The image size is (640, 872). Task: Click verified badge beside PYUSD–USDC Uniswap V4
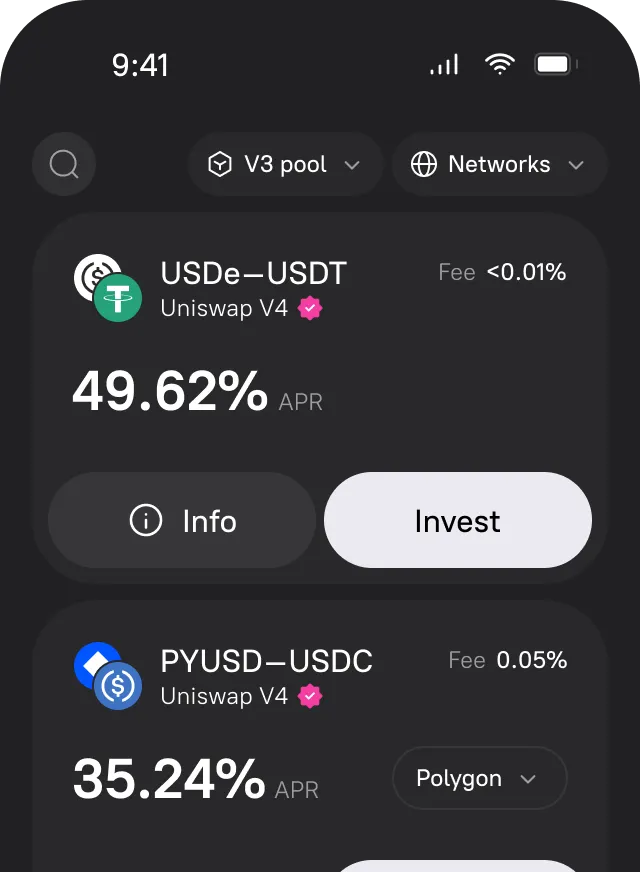311,696
